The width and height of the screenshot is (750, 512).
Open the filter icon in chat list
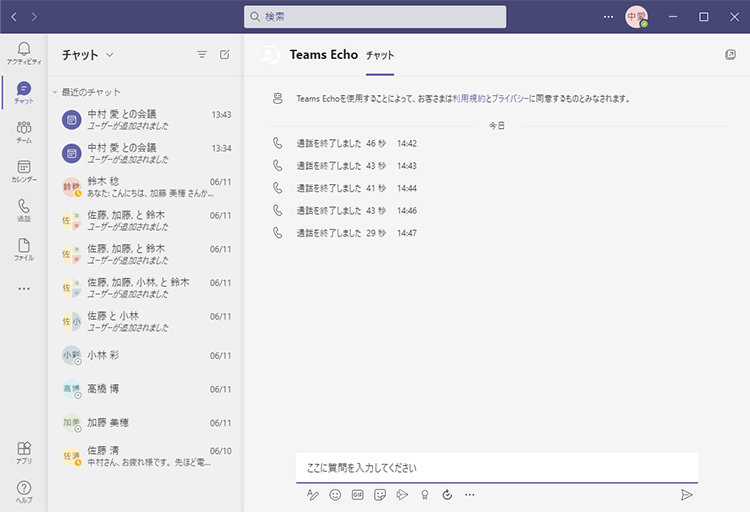[202, 55]
